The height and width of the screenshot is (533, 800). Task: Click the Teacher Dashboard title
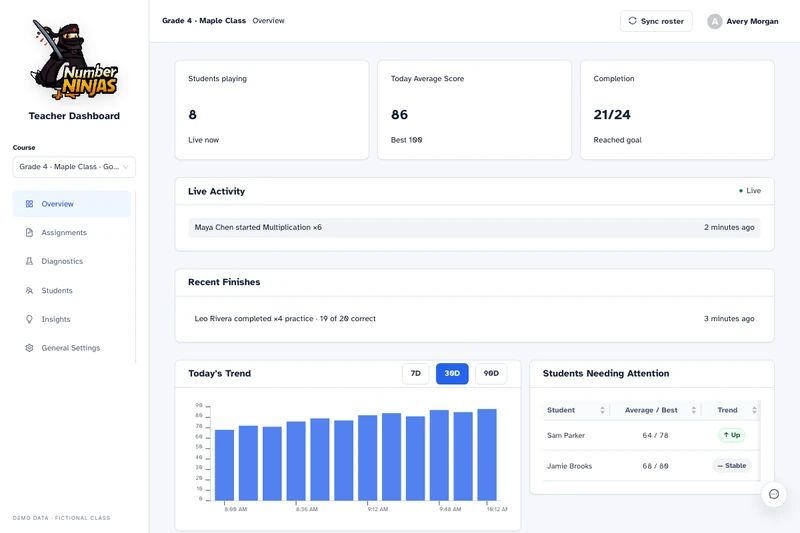coord(74,116)
